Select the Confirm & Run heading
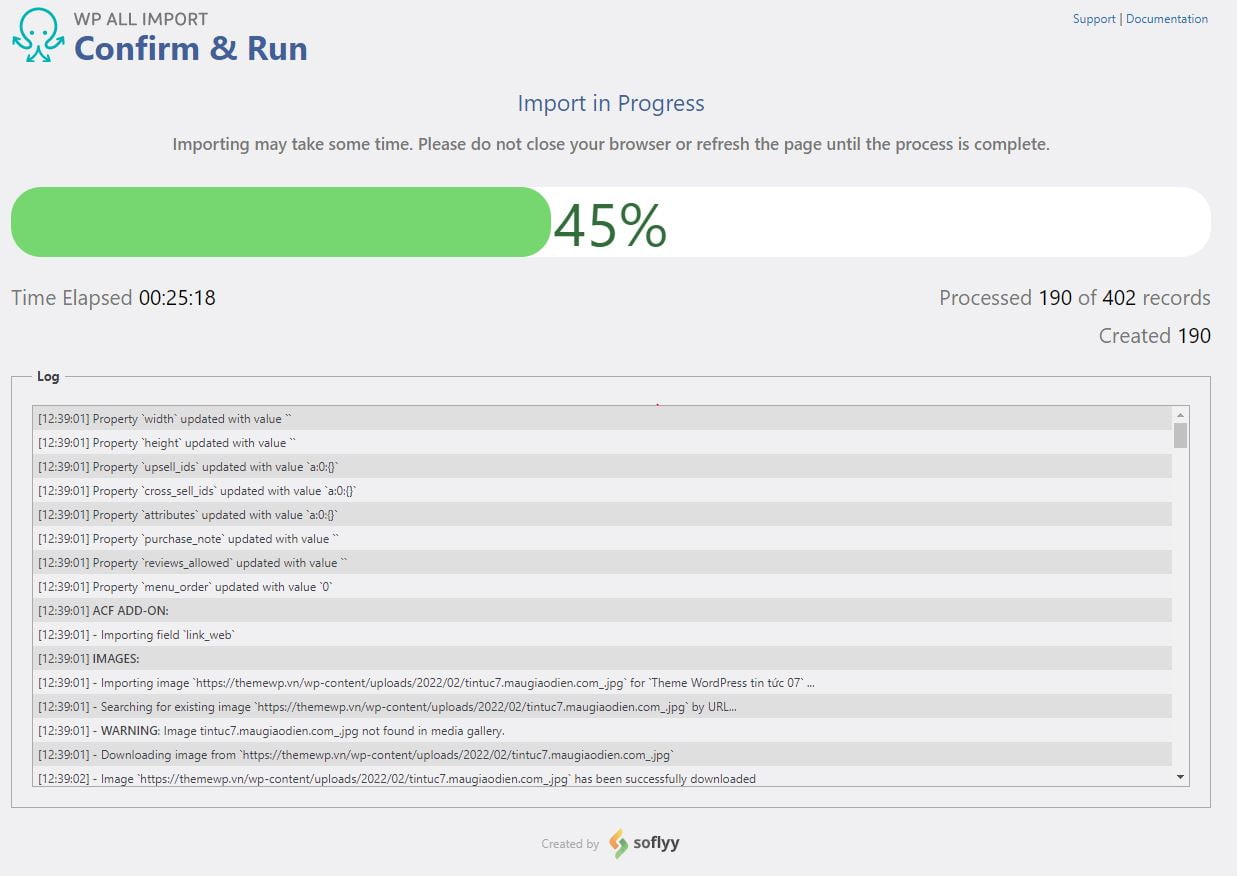1237x876 pixels. click(x=191, y=48)
